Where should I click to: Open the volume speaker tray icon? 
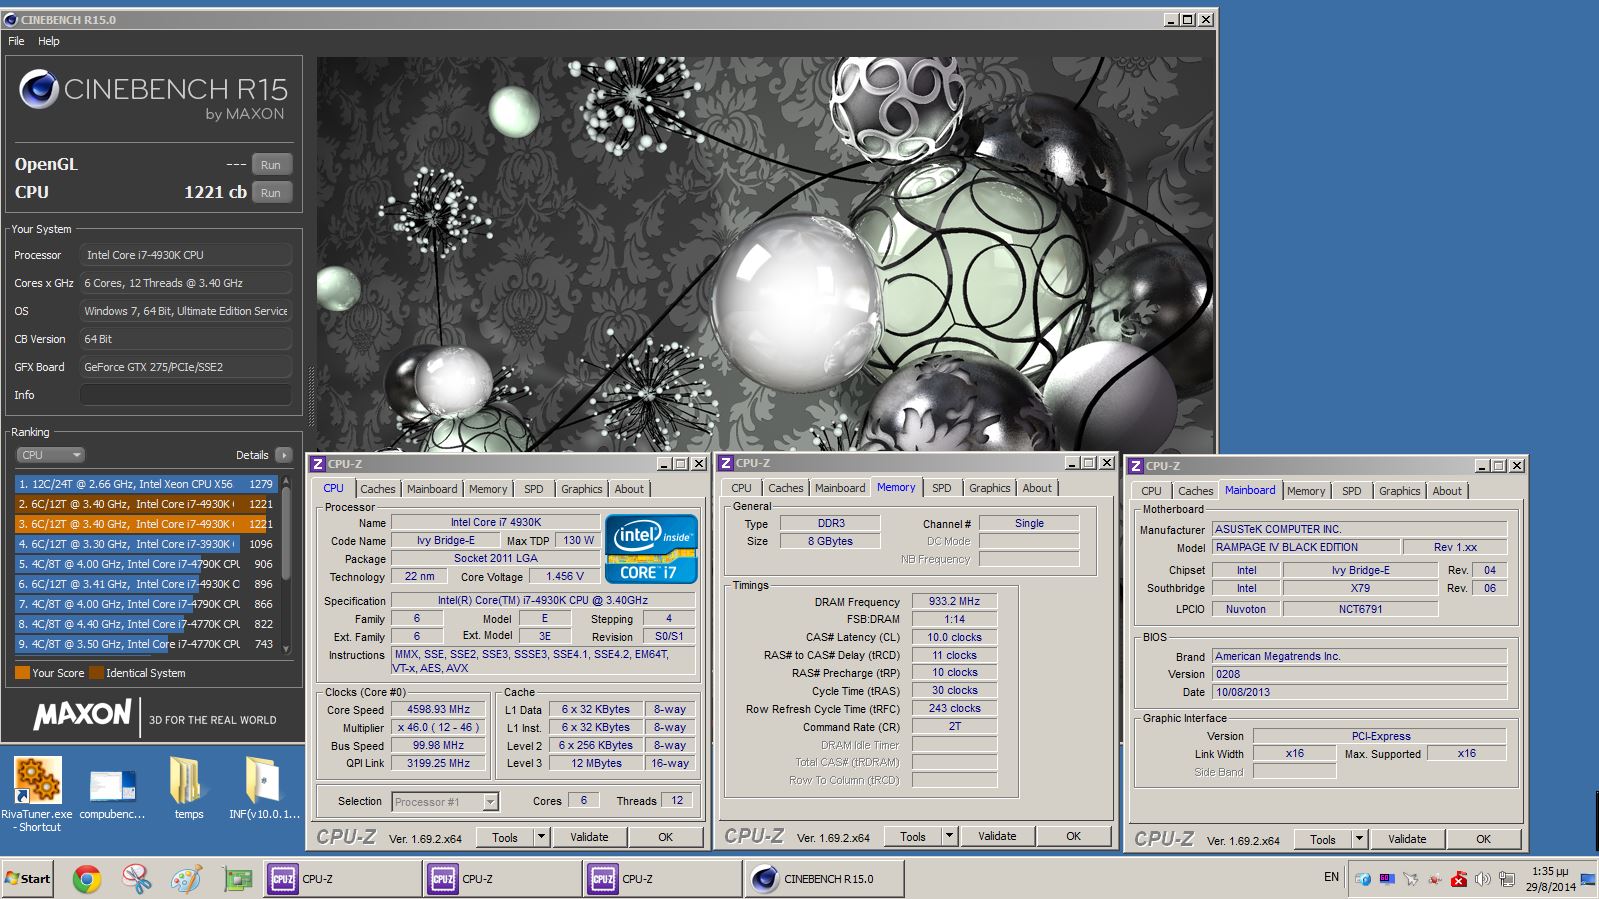pos(1482,879)
